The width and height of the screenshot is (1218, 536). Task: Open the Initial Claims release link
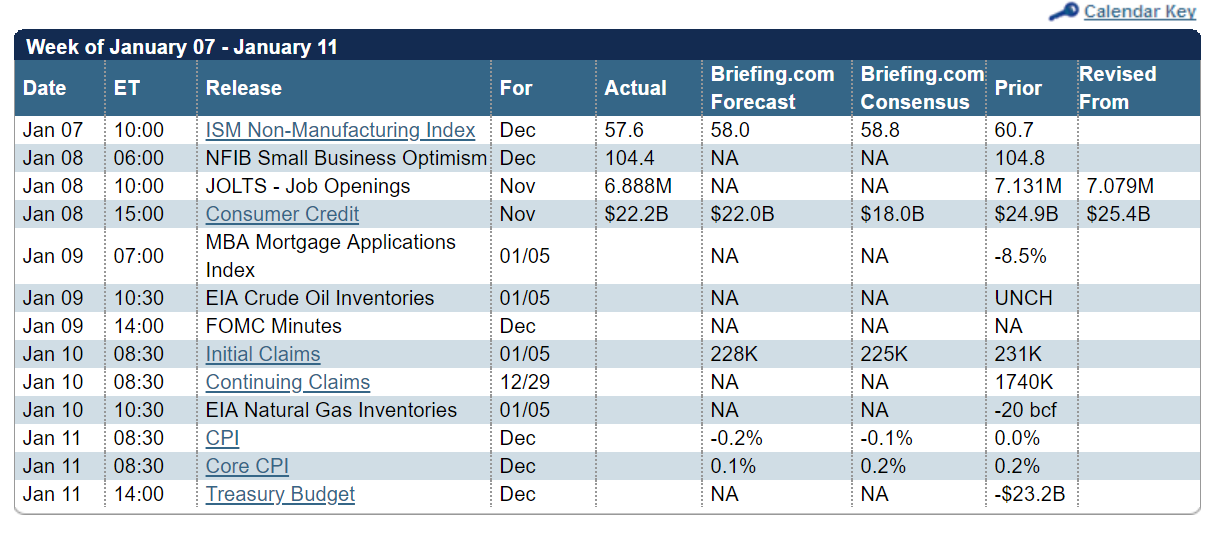coord(263,354)
